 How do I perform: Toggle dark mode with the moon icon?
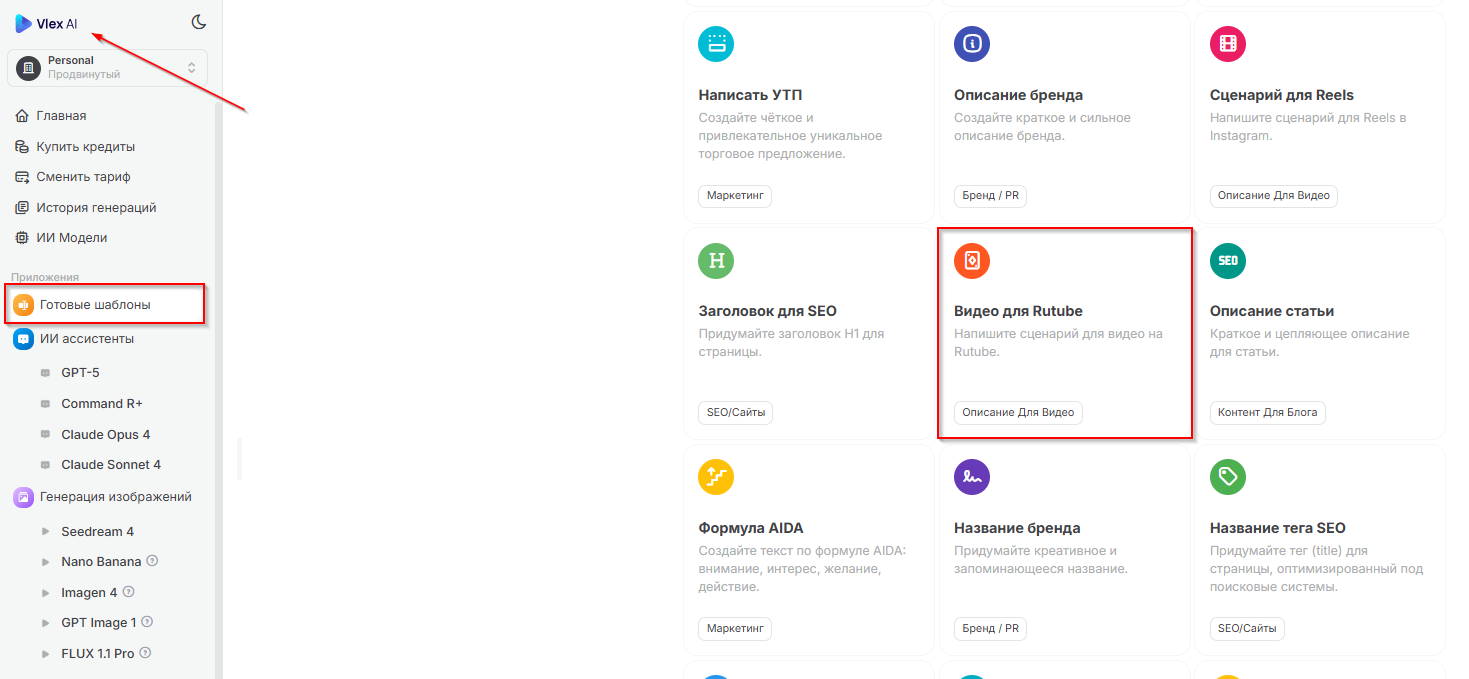pos(198,22)
